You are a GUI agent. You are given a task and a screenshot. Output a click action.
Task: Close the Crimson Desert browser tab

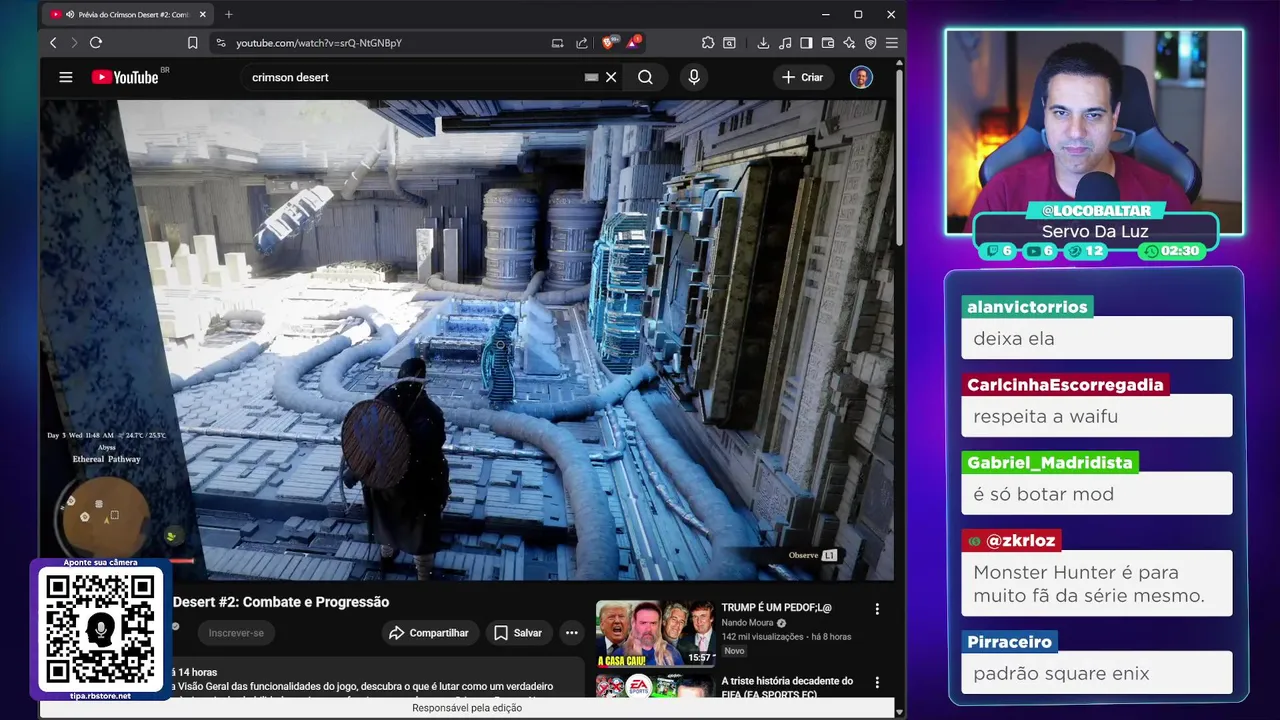[203, 15]
